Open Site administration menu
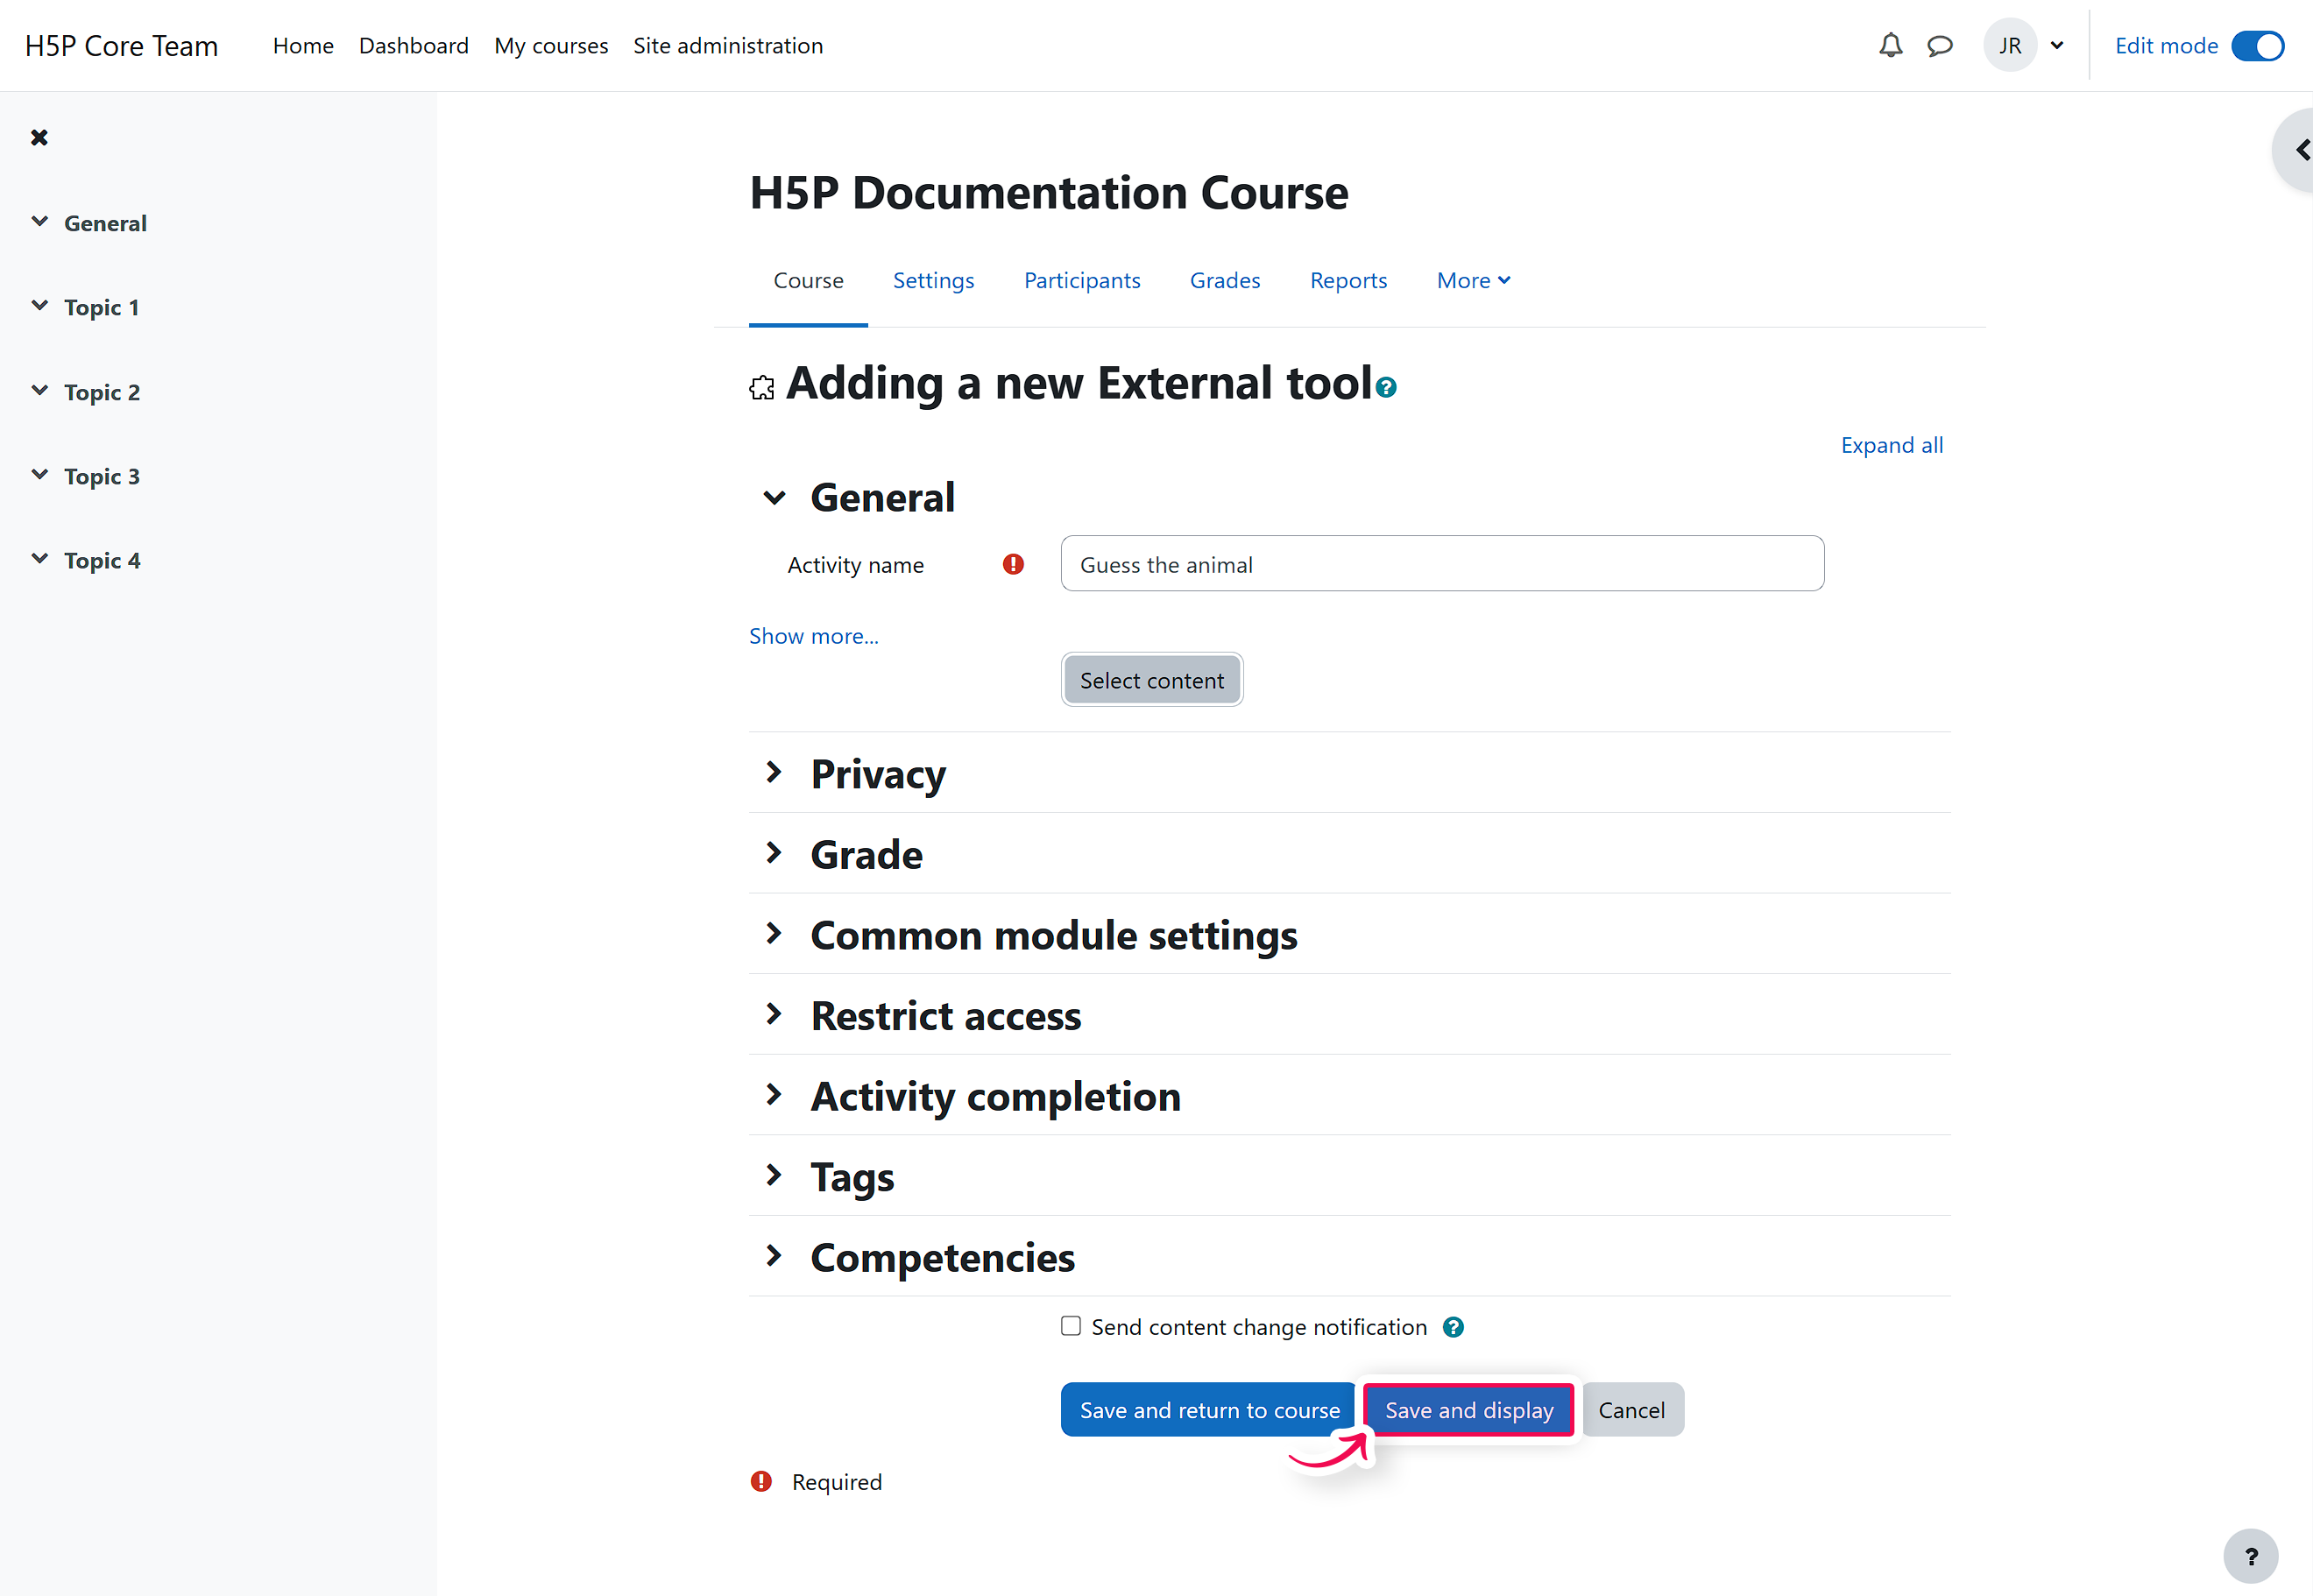This screenshot has height=1596, width=2313. pos(728,46)
